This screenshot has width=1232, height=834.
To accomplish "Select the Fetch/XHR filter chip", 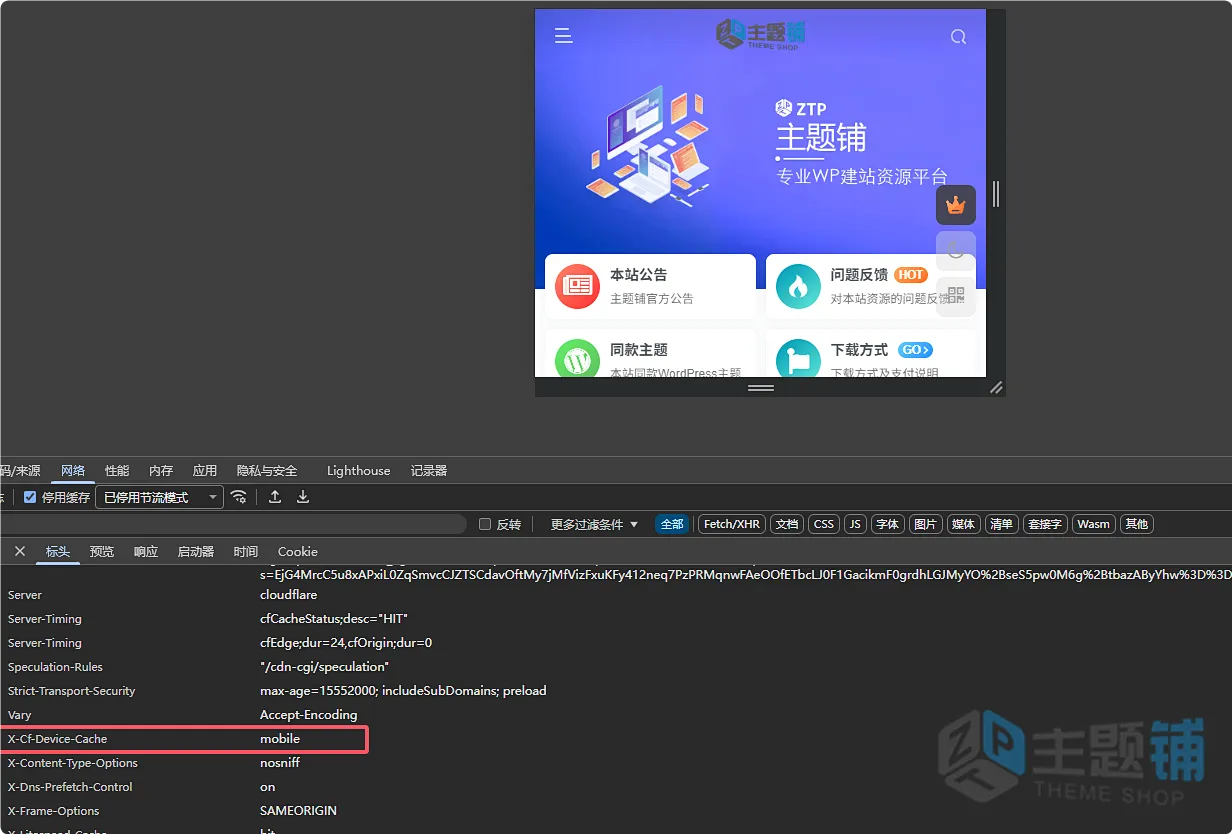I will 732,524.
